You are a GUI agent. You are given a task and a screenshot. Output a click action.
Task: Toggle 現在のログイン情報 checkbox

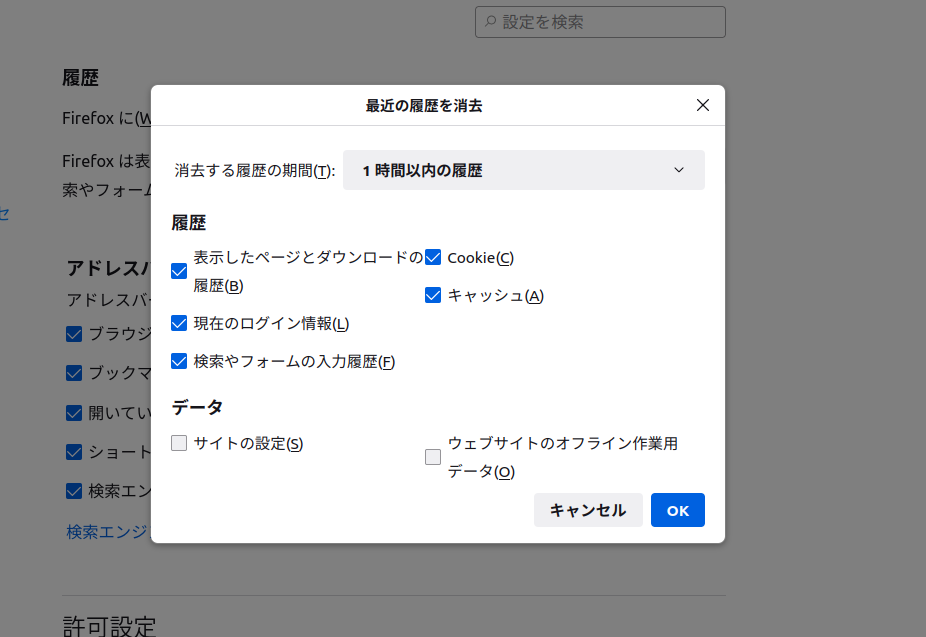(179, 323)
